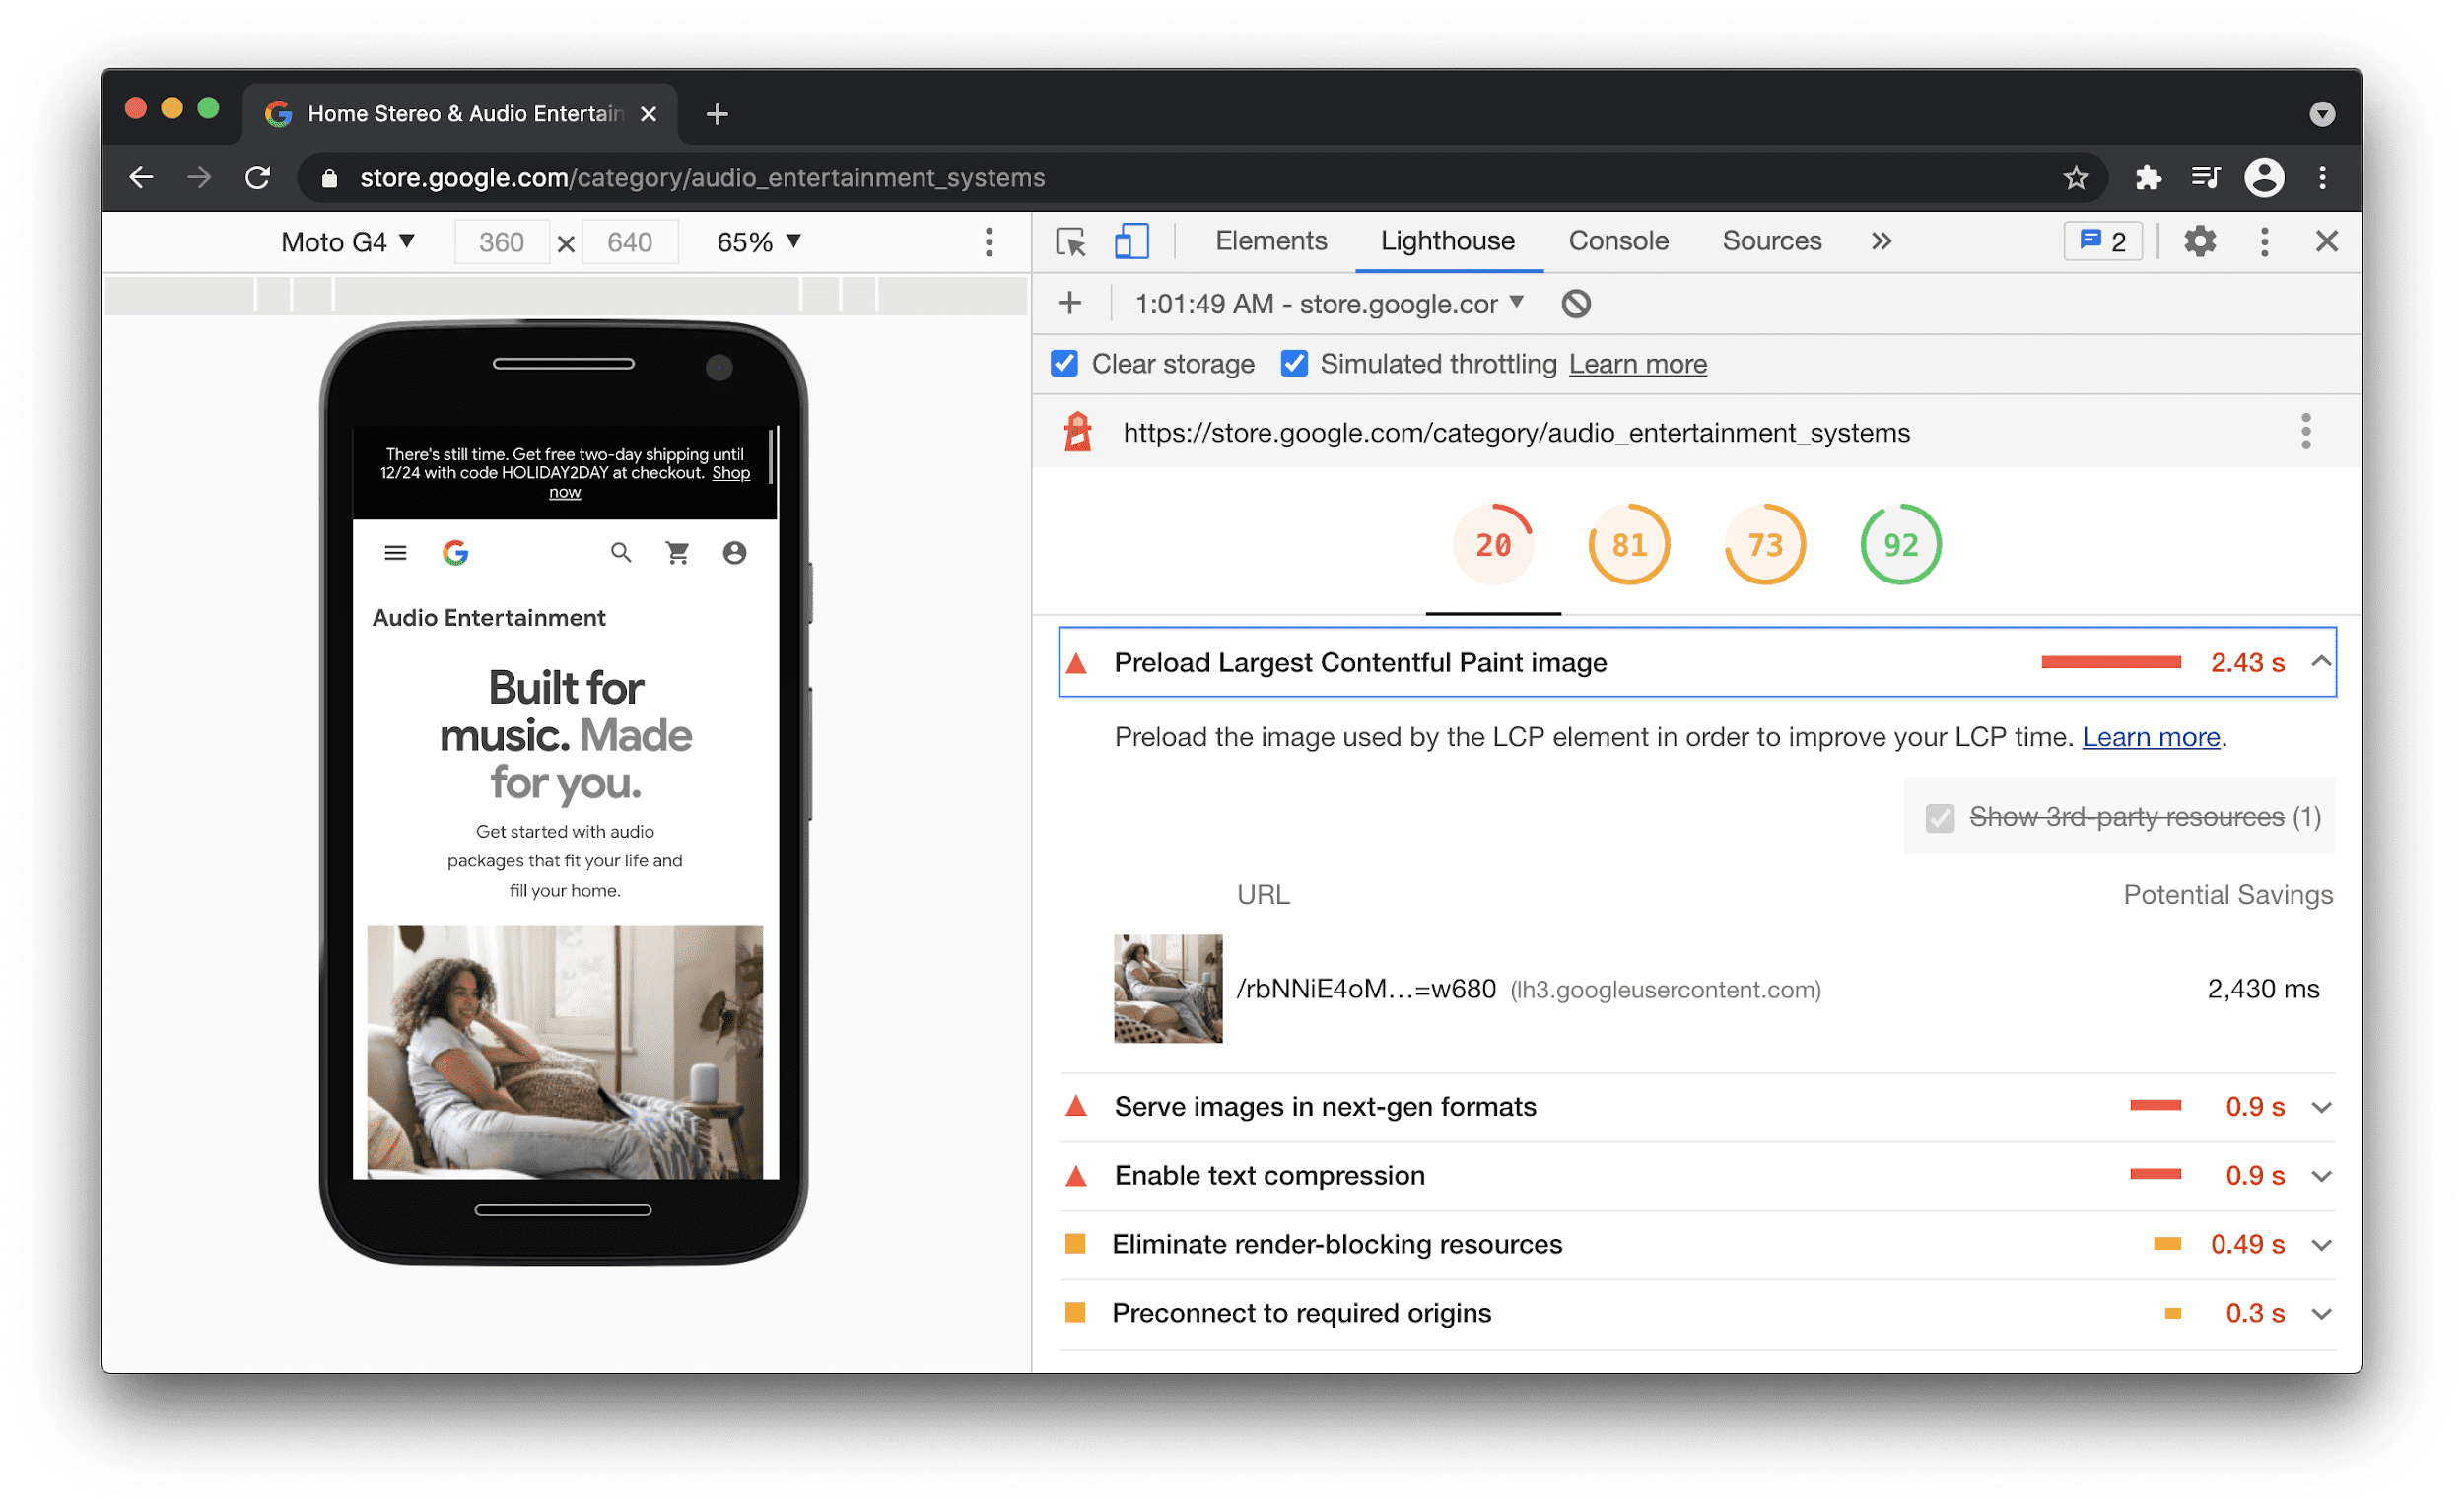This screenshot has width=2464, height=1507.
Task: Click the inspect element cursor icon
Action: pos(1066,242)
